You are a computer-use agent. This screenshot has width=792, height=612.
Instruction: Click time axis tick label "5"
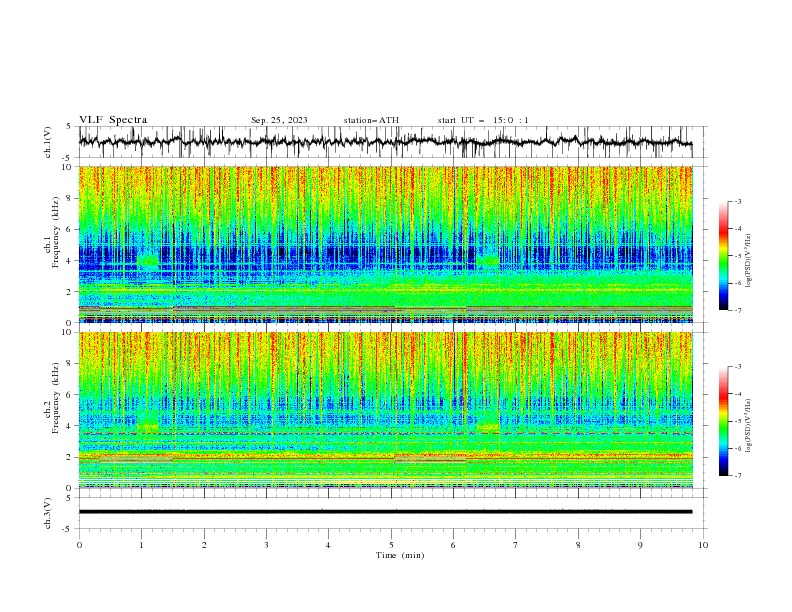click(x=391, y=545)
